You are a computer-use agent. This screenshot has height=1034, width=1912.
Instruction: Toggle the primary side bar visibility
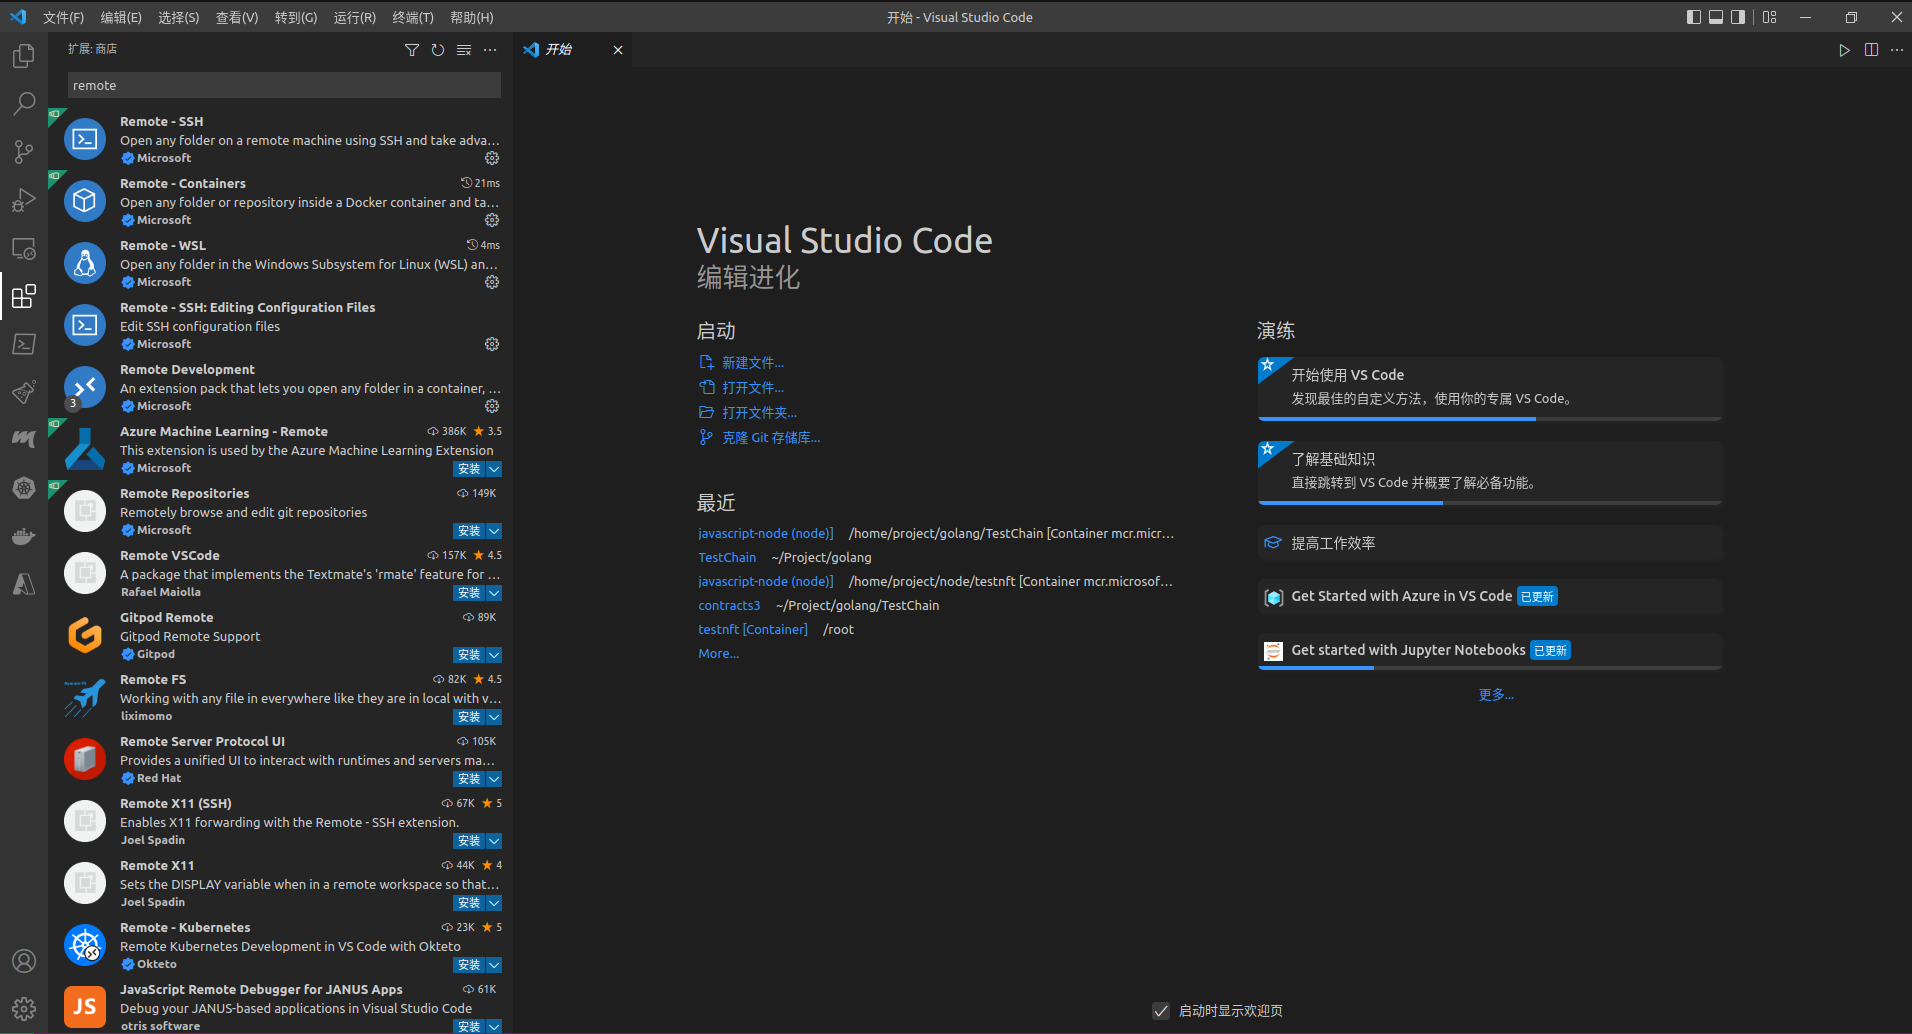point(1694,17)
